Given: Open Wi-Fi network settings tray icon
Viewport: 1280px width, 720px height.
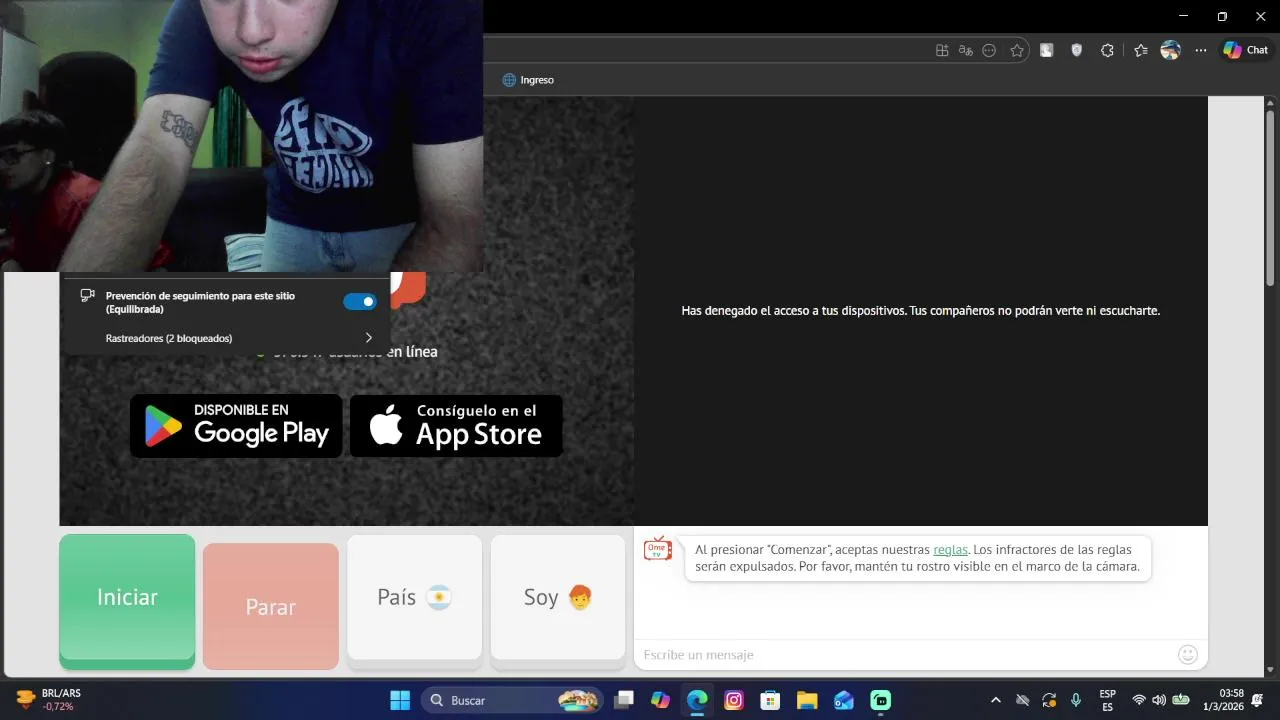Looking at the screenshot, I should (x=1138, y=700).
